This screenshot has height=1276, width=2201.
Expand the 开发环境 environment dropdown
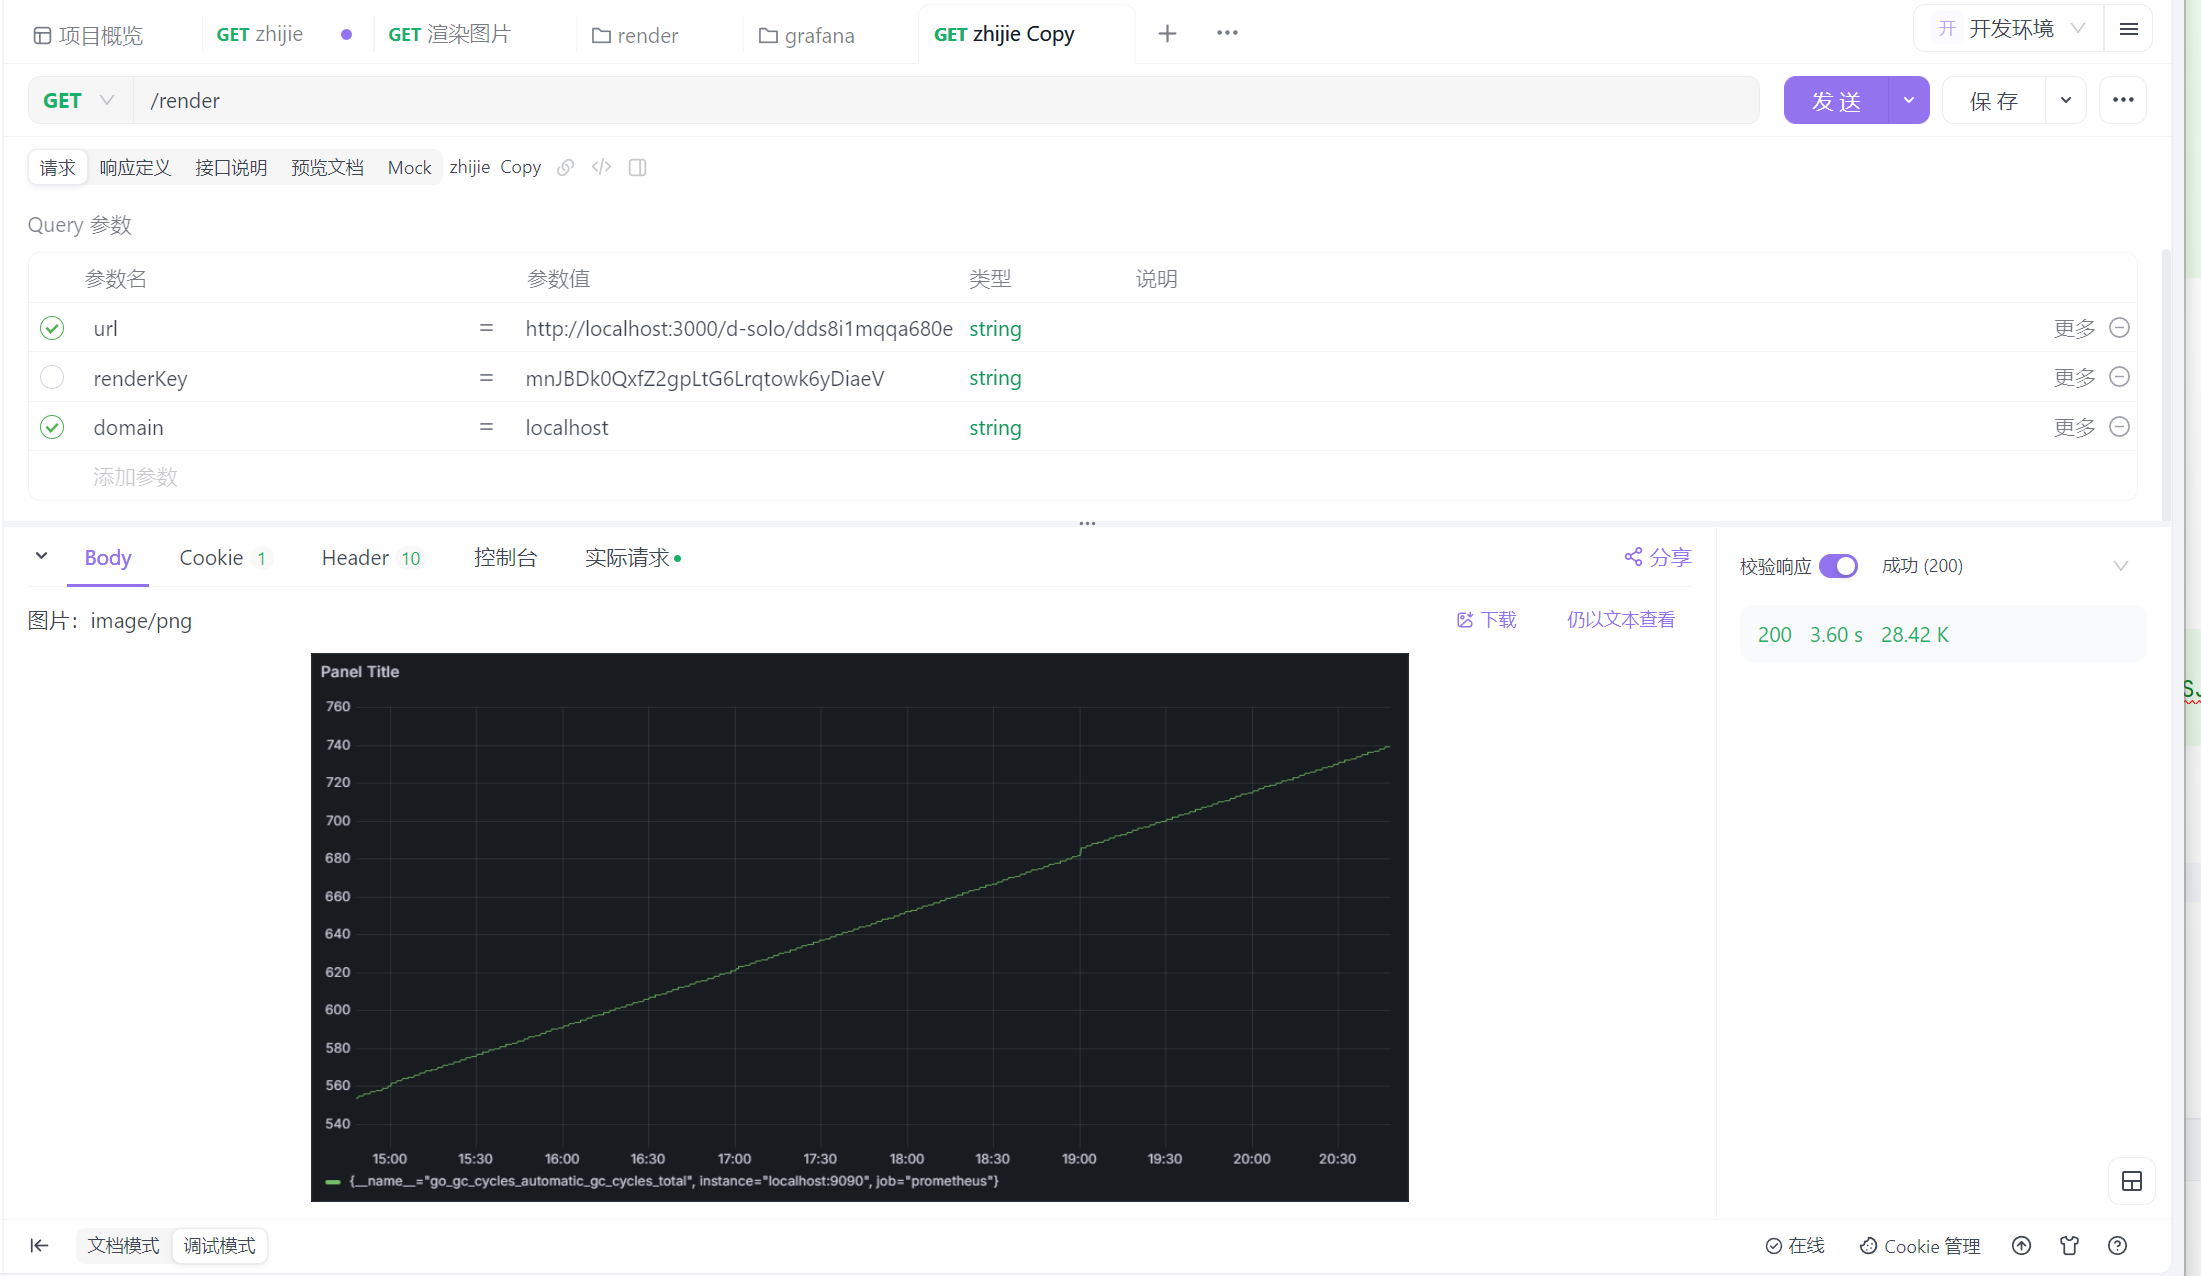coord(2010,29)
